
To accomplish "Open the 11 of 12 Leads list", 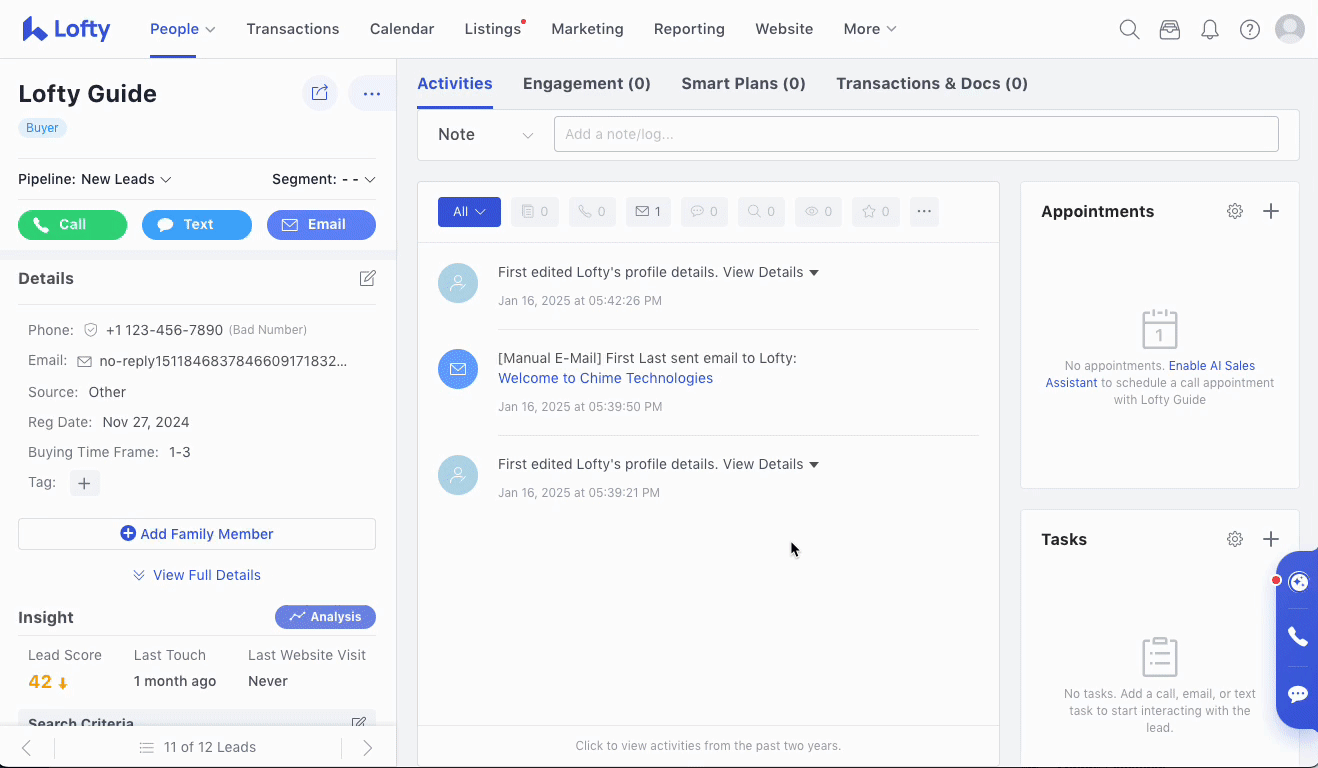I will coord(198,747).
